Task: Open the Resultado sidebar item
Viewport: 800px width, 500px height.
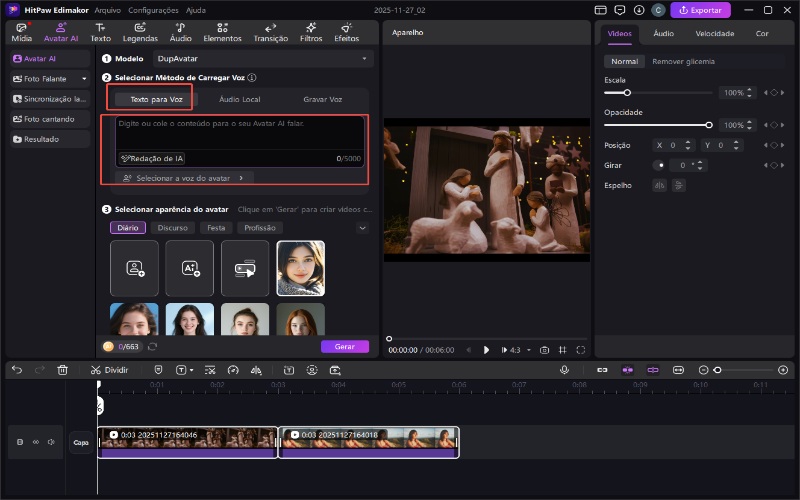Action: [x=50, y=139]
